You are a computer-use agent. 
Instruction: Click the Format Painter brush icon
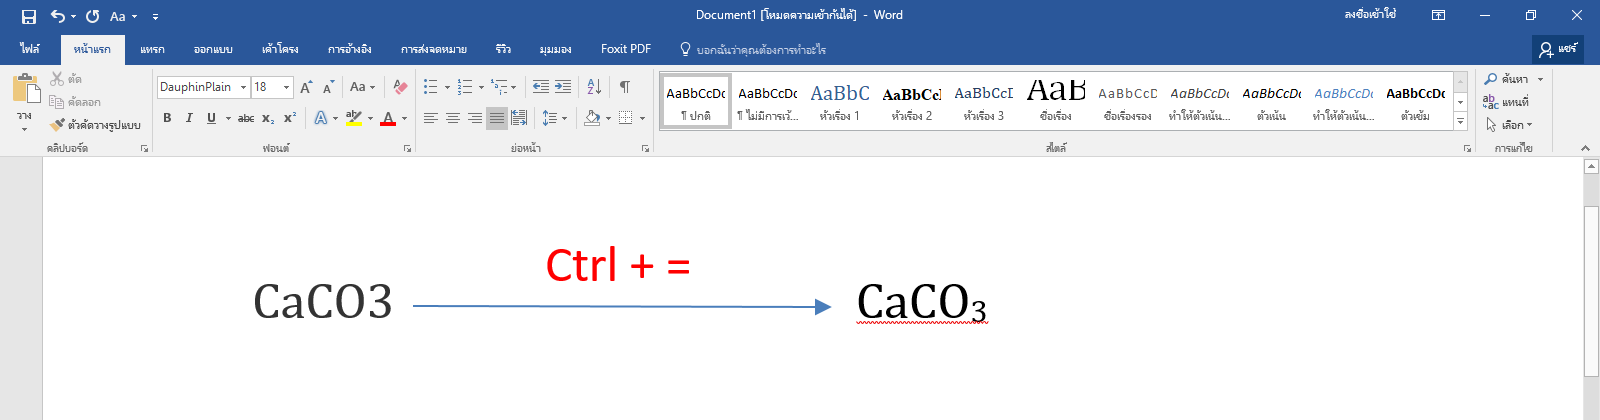[x=57, y=125]
